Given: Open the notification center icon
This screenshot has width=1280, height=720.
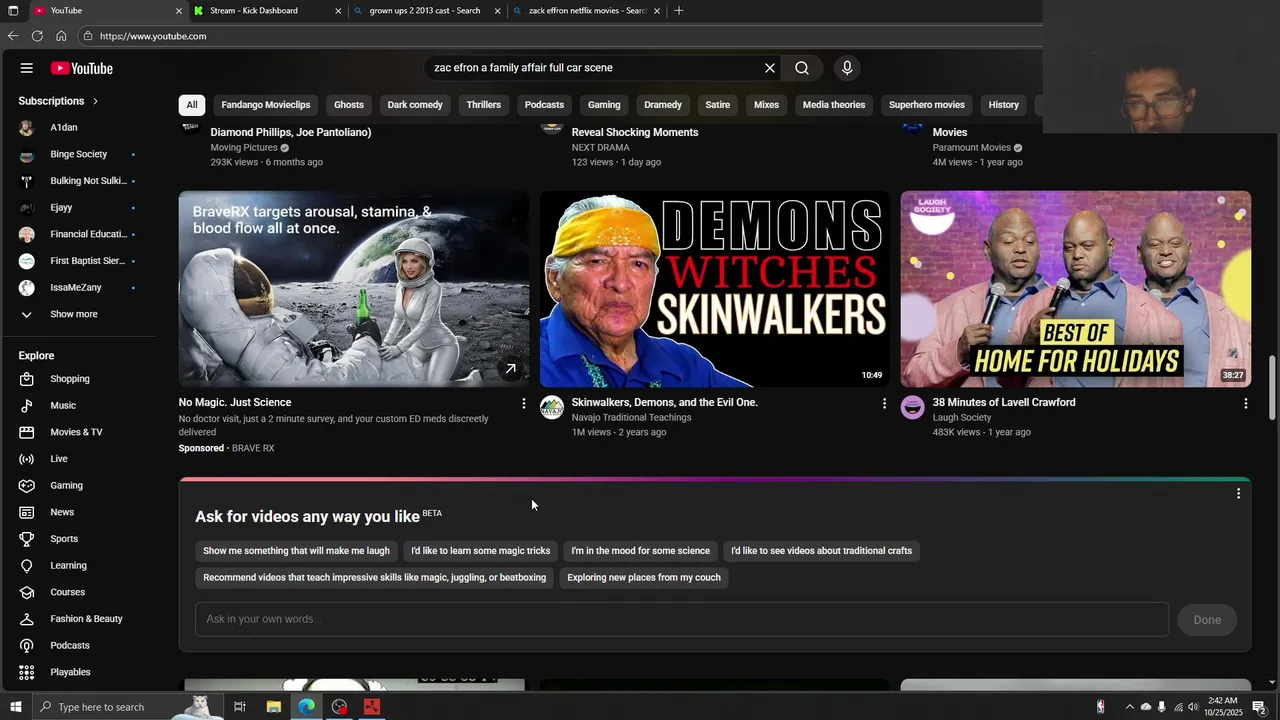Looking at the screenshot, I should point(1259,707).
